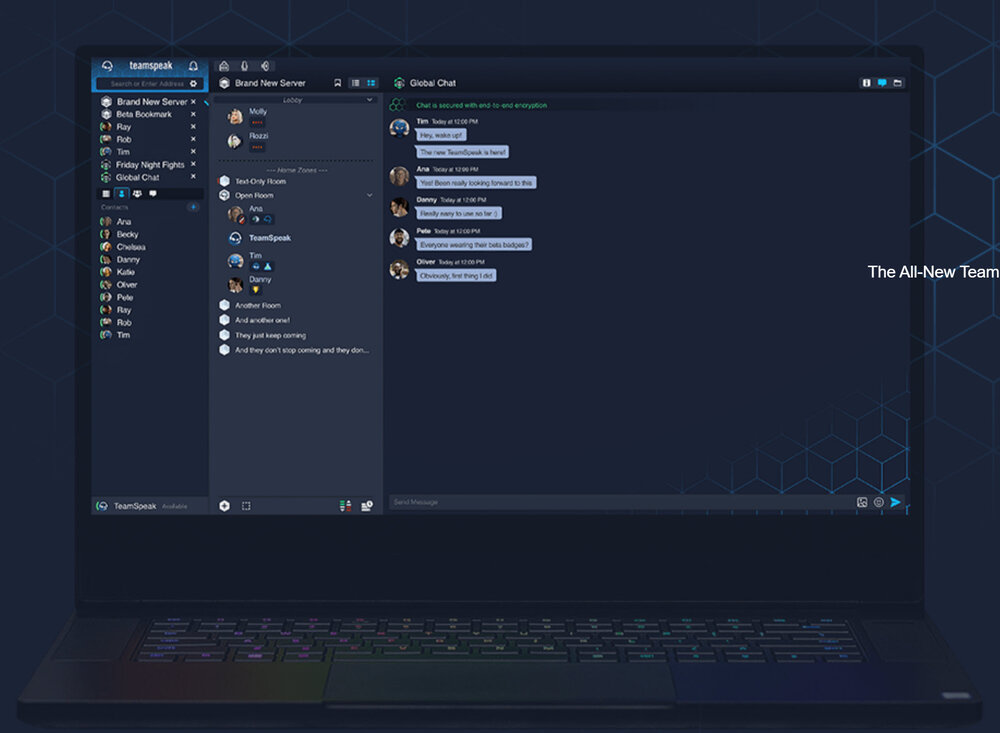Mute speakers using the speaker icon
1000x733 pixels.
point(265,66)
